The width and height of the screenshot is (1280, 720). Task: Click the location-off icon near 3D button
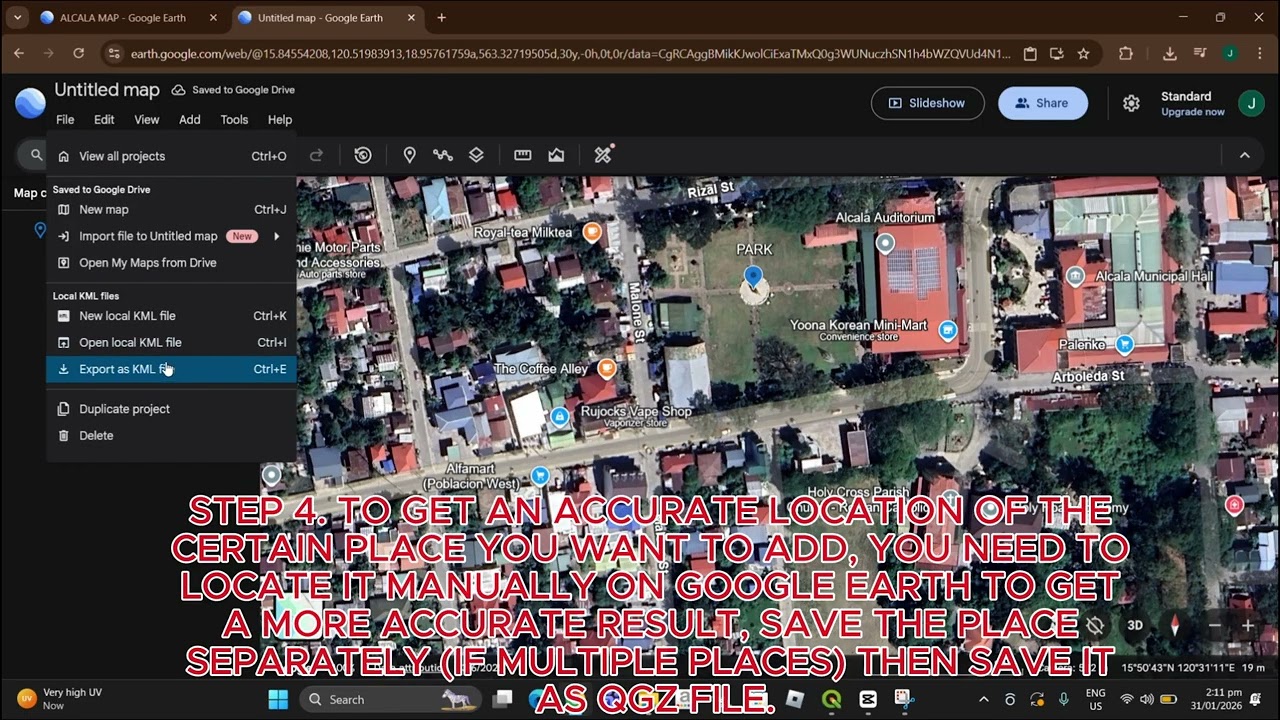tap(1095, 626)
